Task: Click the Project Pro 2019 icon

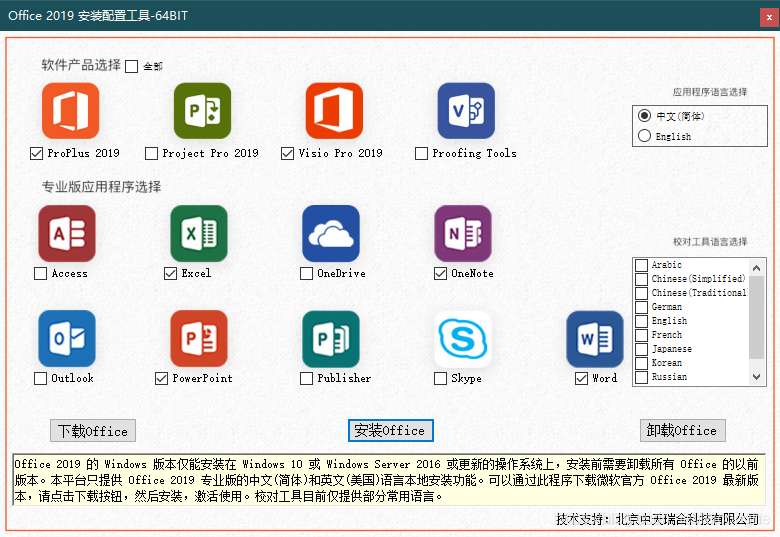Action: click(x=202, y=110)
